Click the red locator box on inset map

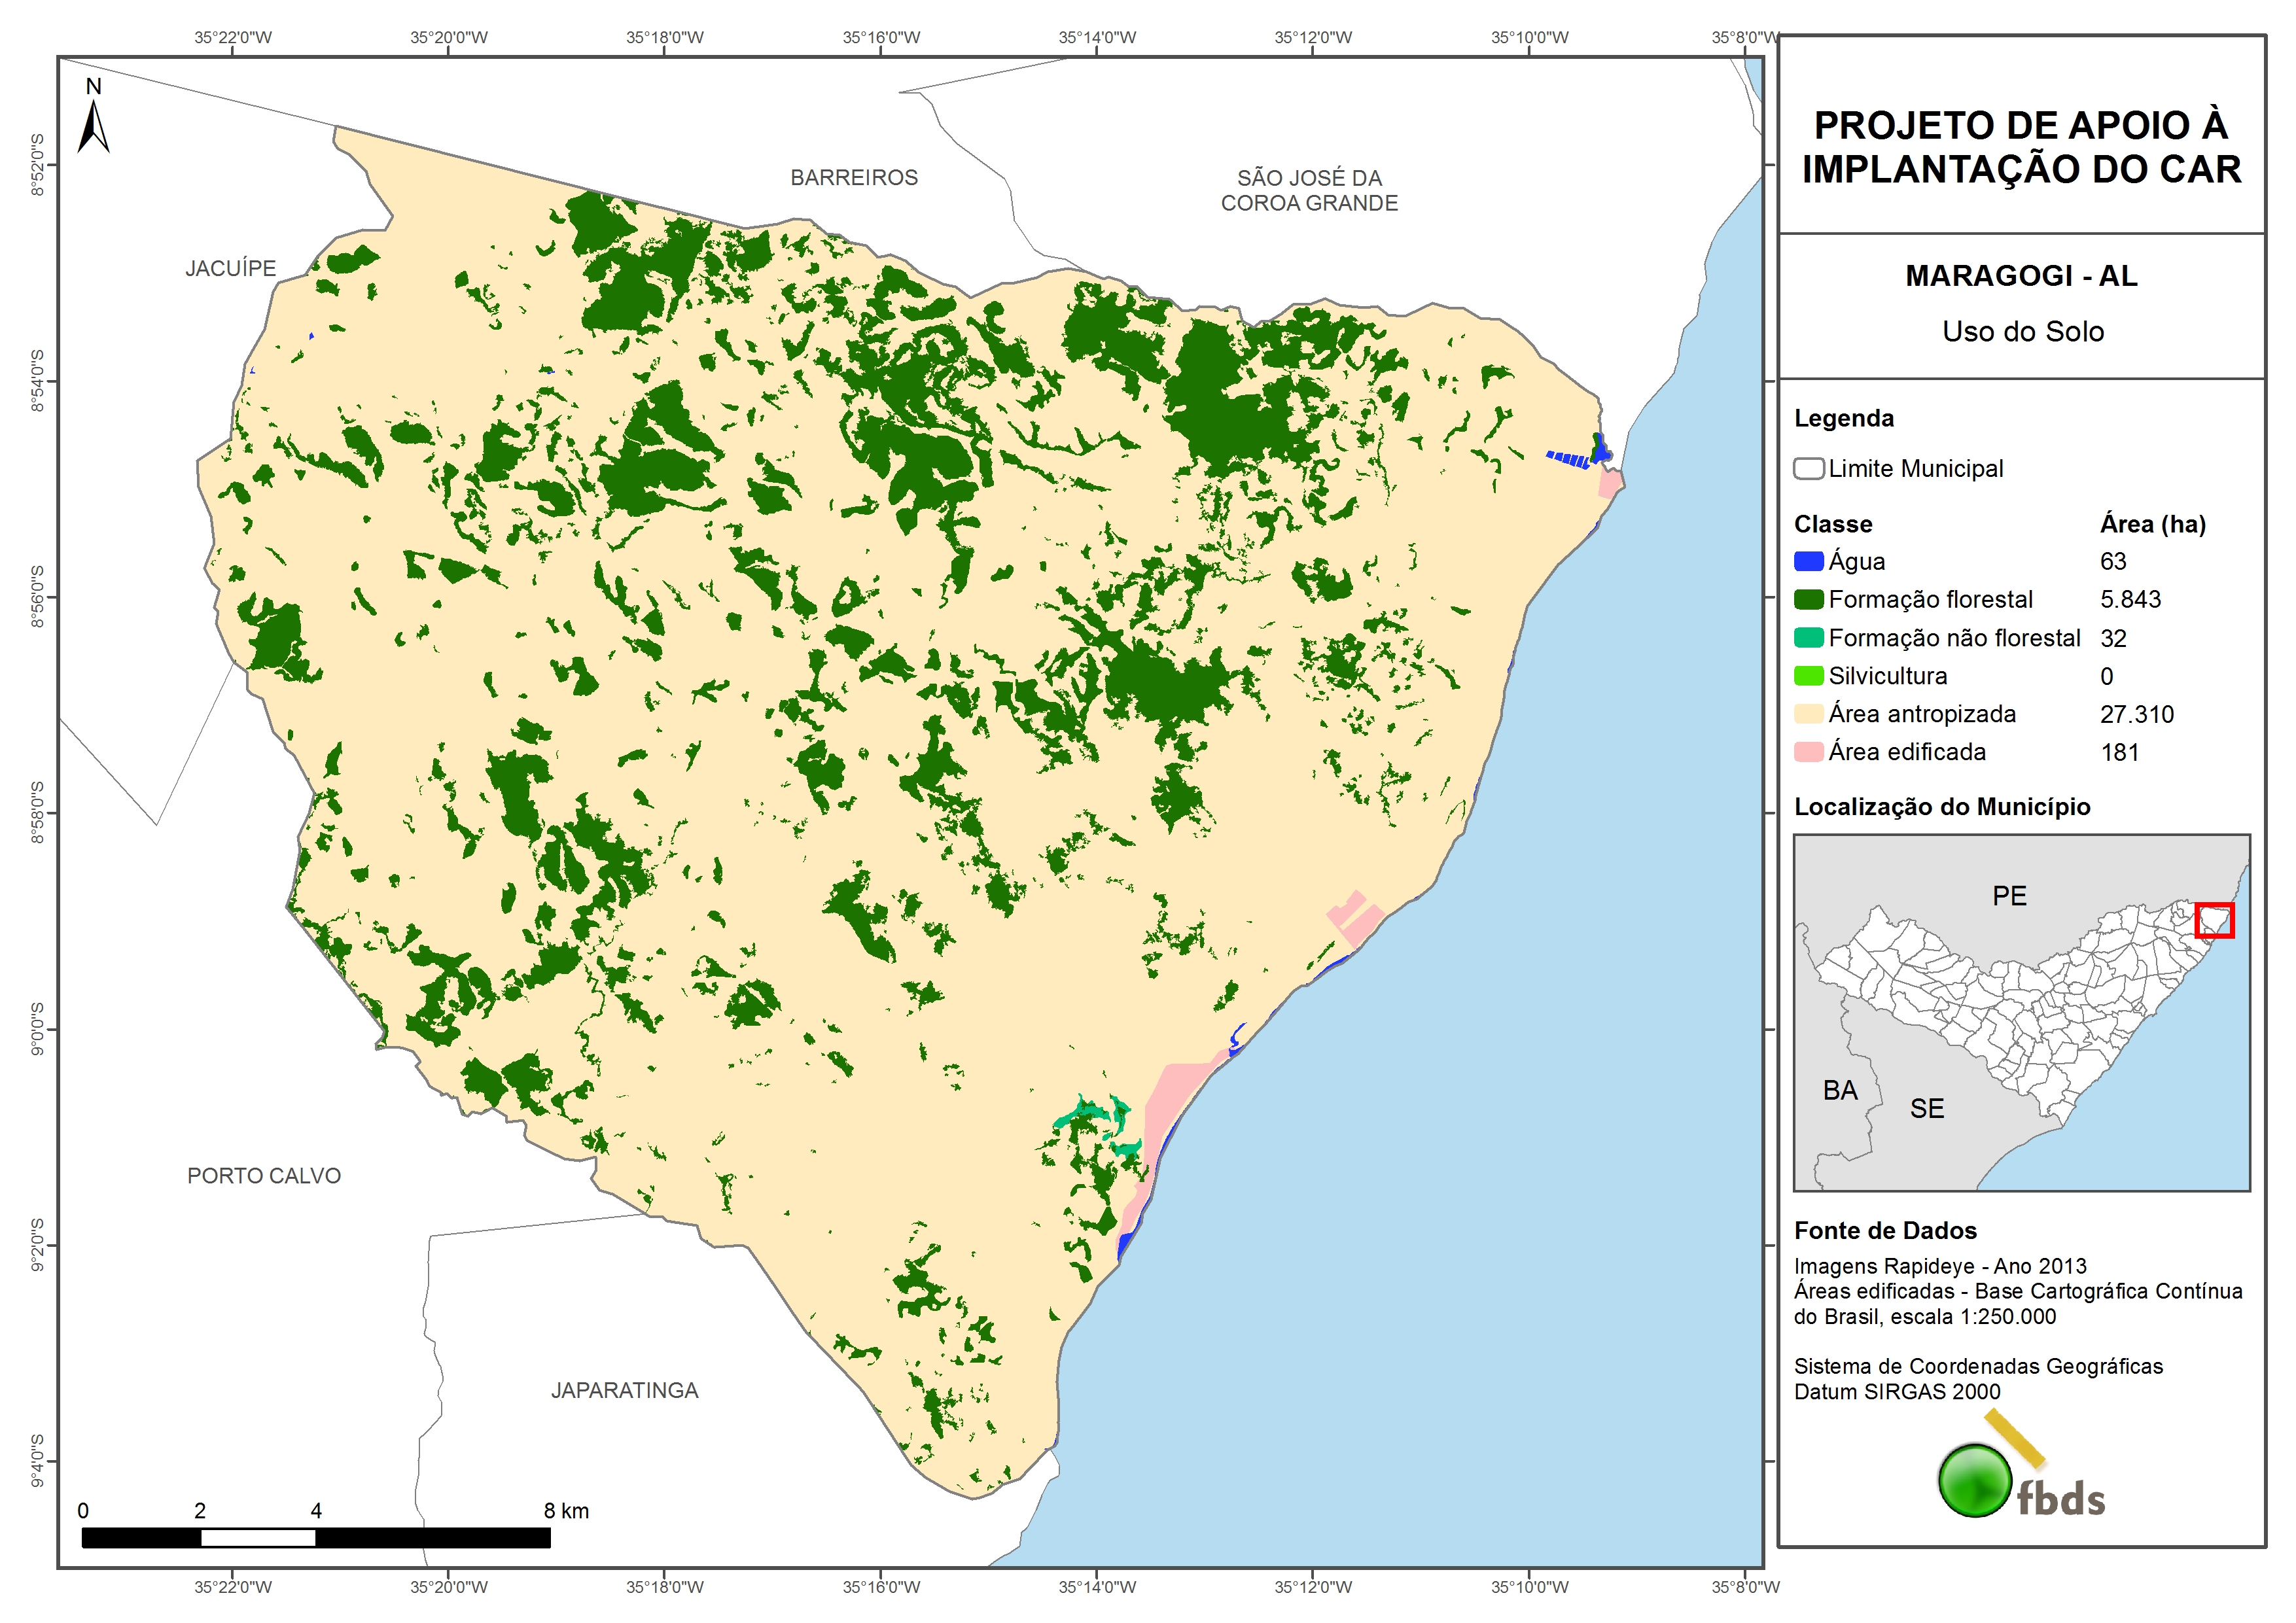[x=2214, y=920]
